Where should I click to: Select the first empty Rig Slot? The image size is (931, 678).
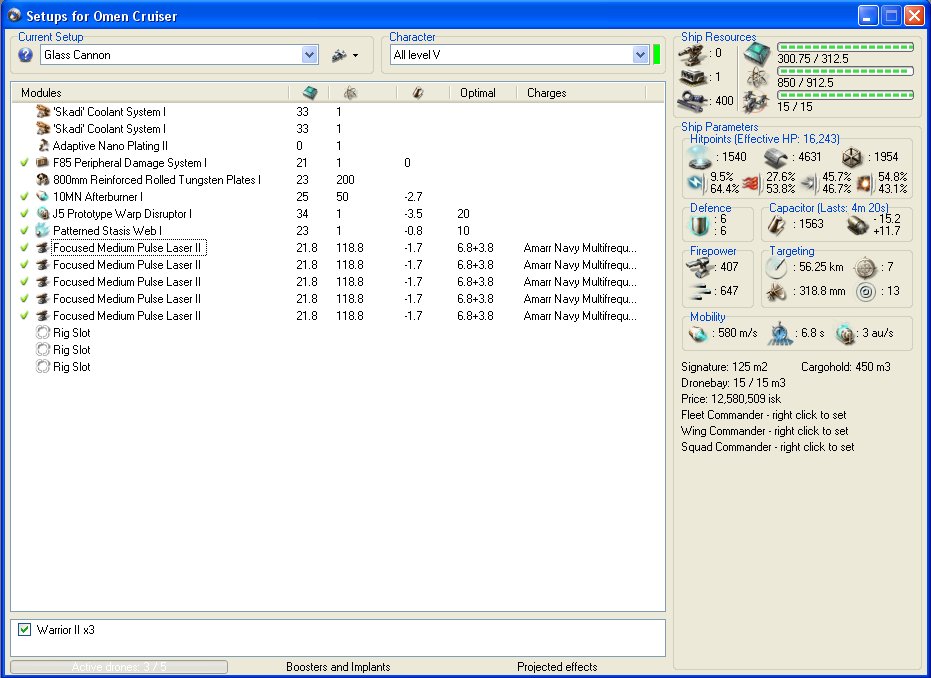pos(71,333)
